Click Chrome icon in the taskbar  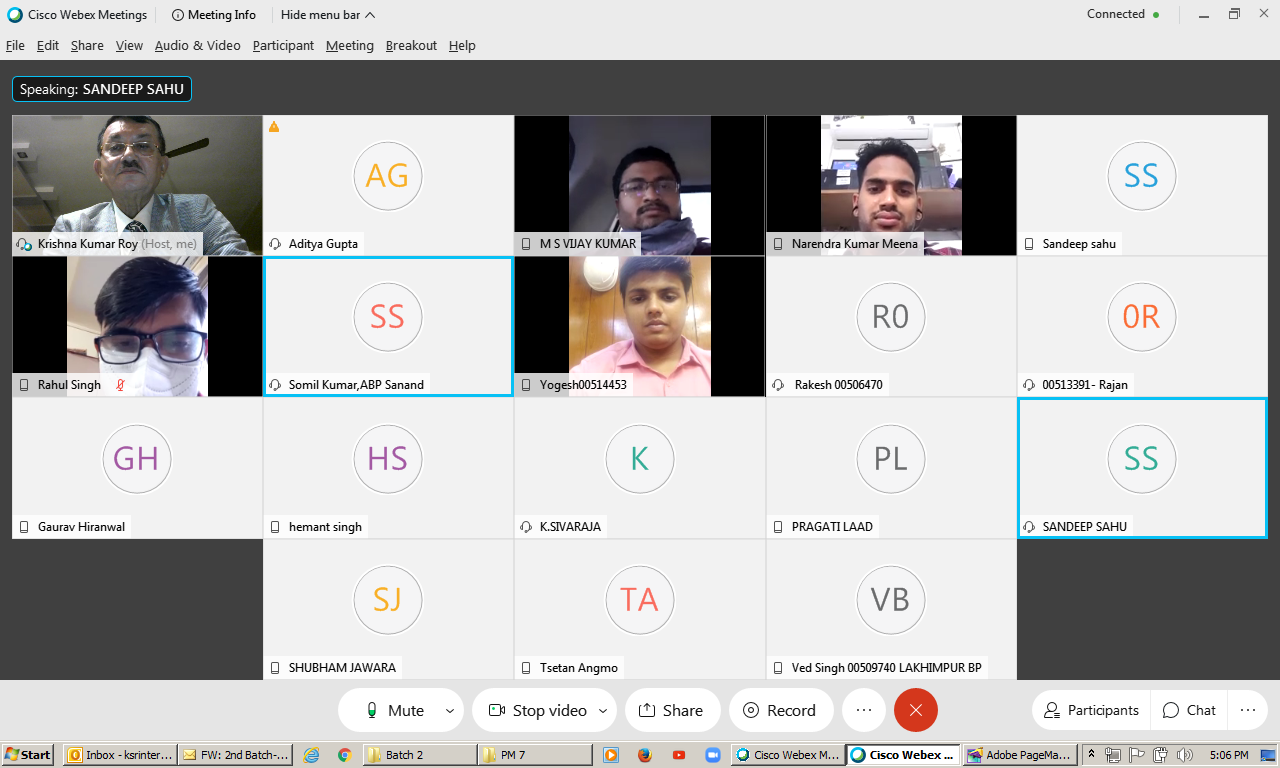(x=344, y=755)
